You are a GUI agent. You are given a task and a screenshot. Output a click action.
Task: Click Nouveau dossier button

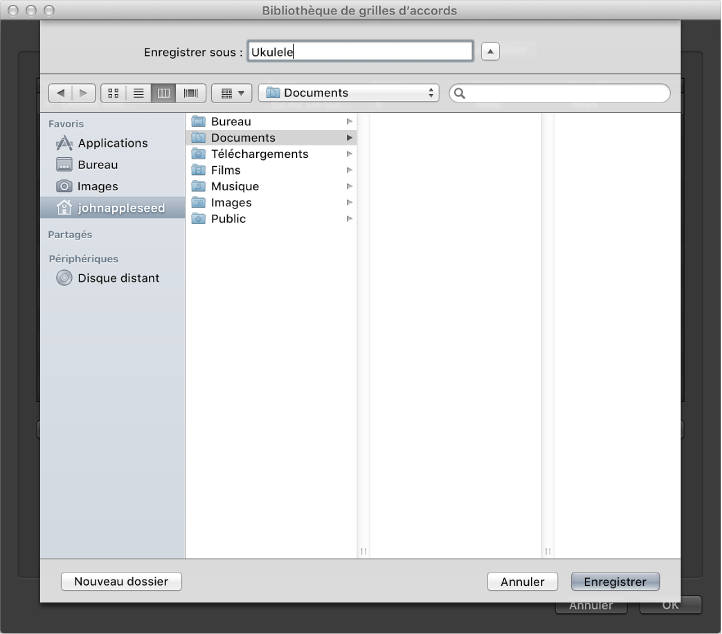pyautogui.click(x=122, y=582)
